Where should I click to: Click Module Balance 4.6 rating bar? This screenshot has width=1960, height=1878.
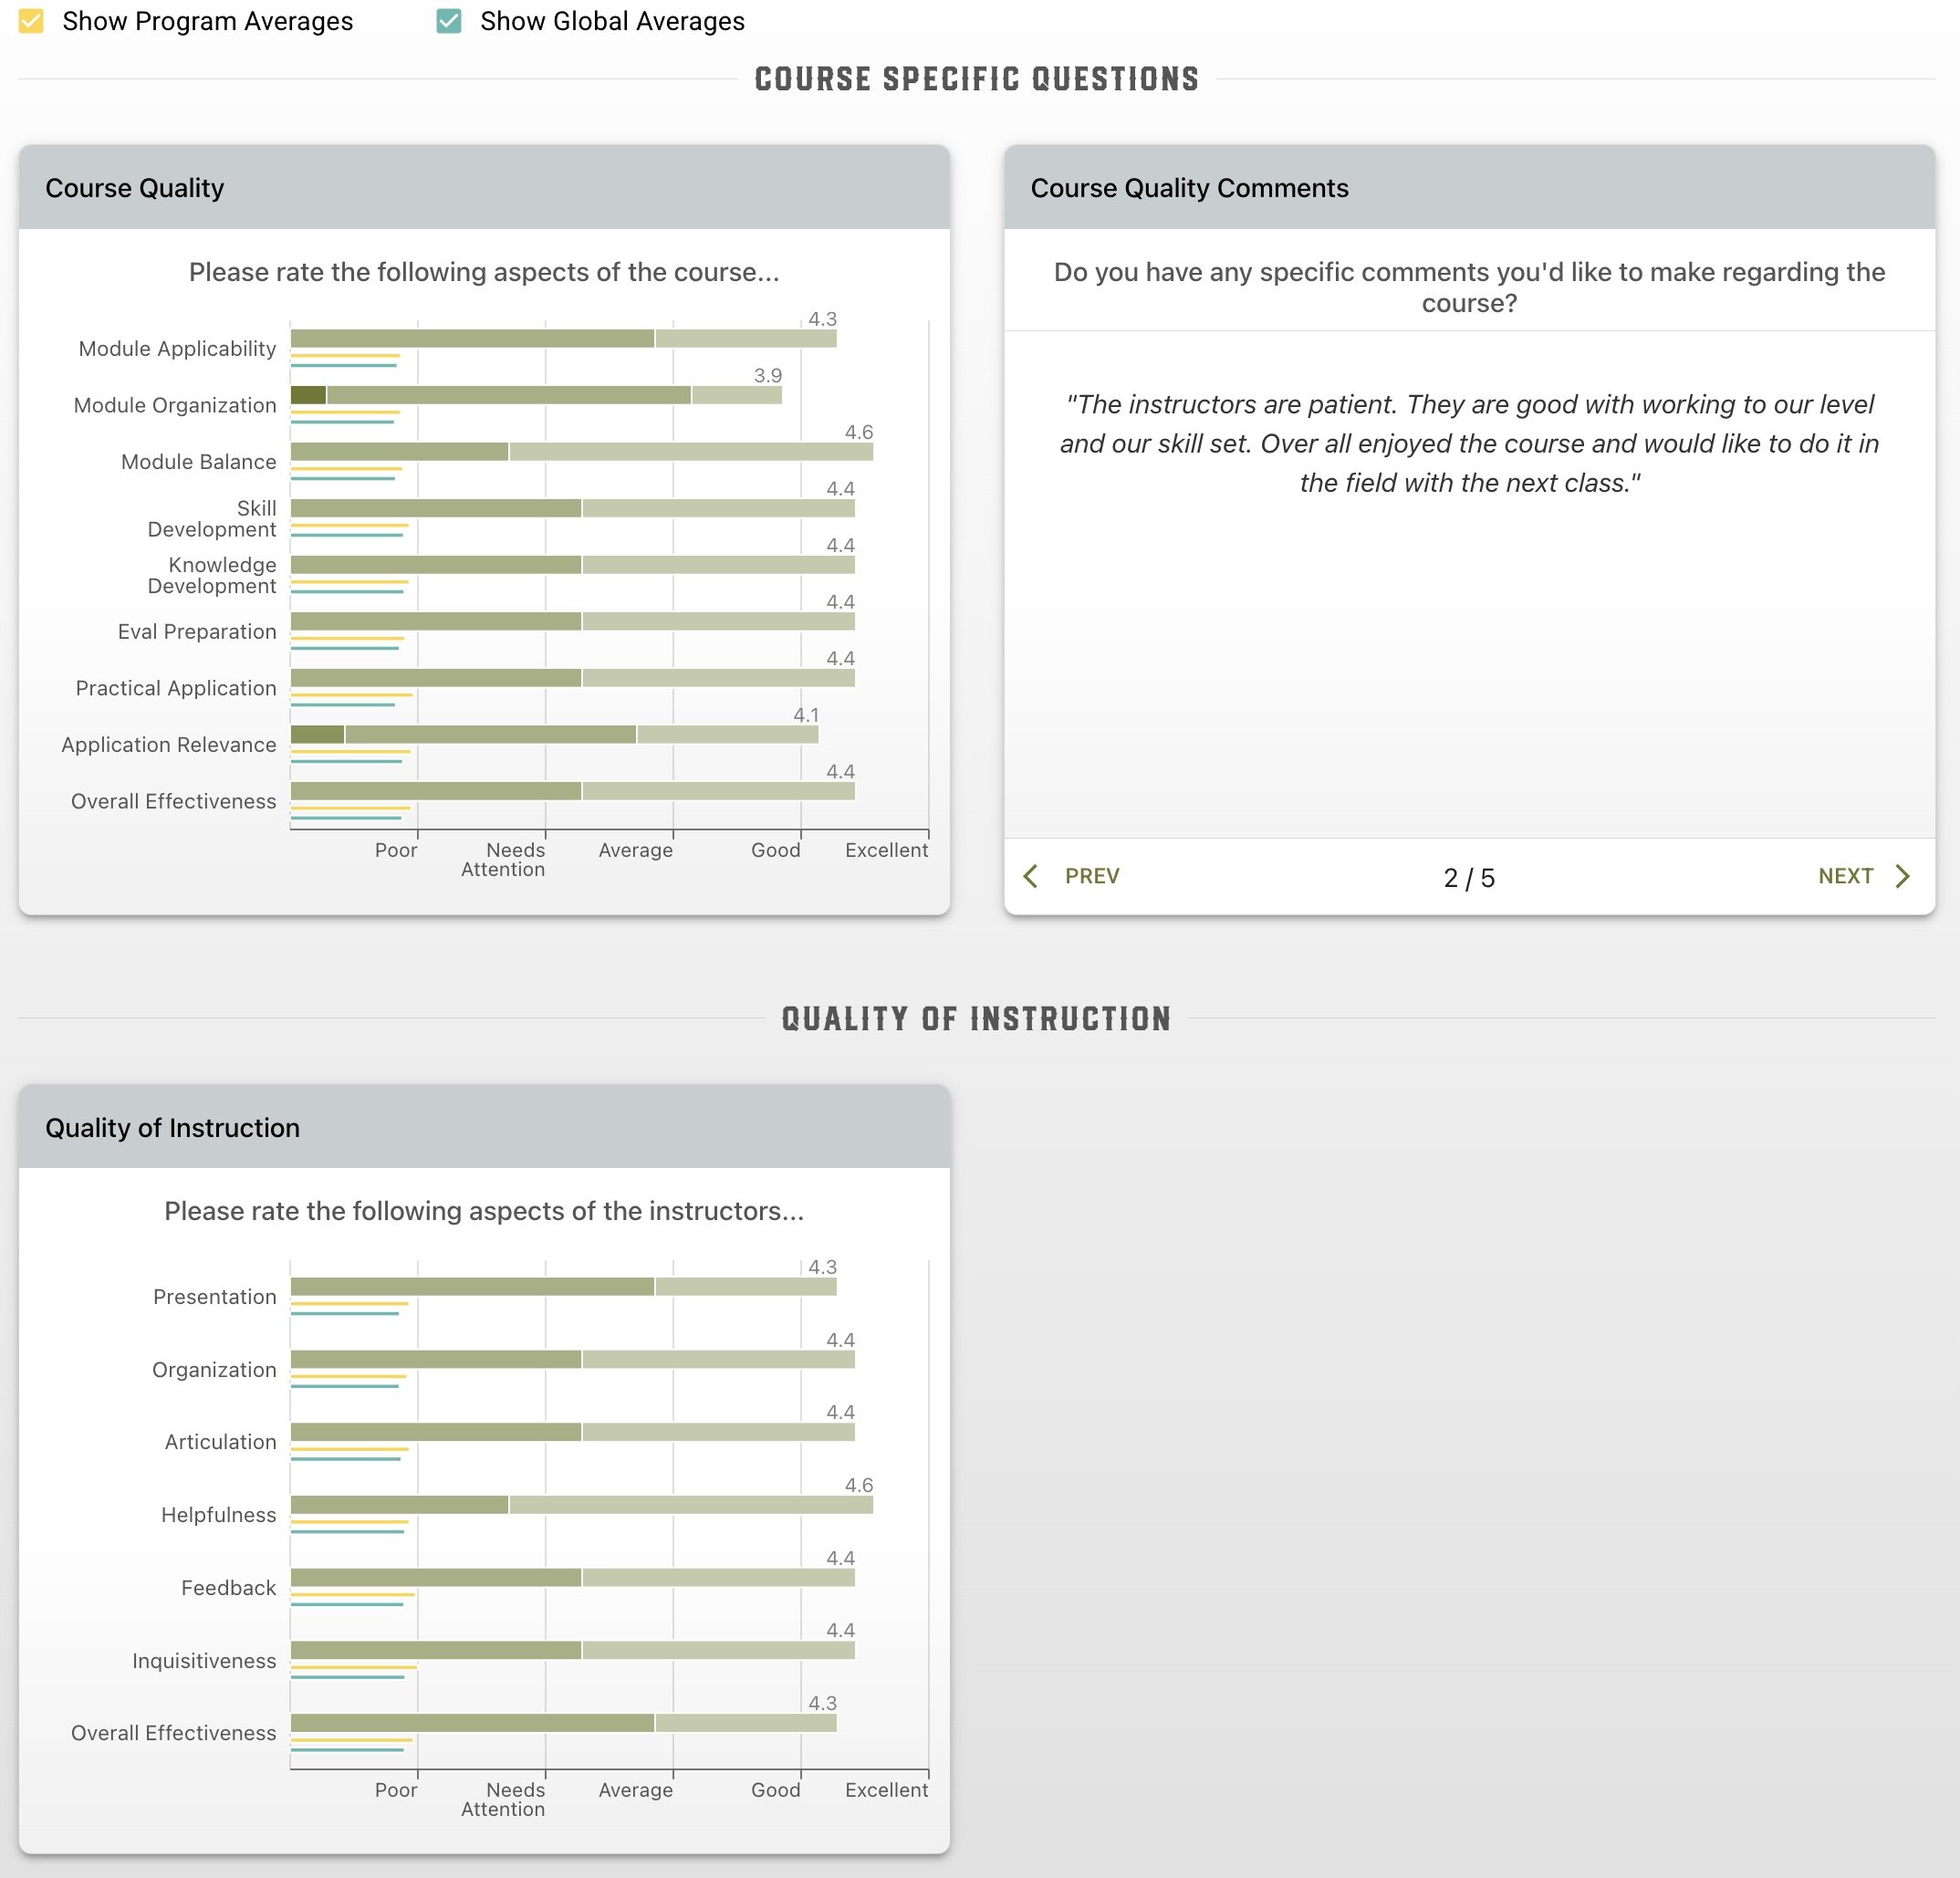coord(581,452)
